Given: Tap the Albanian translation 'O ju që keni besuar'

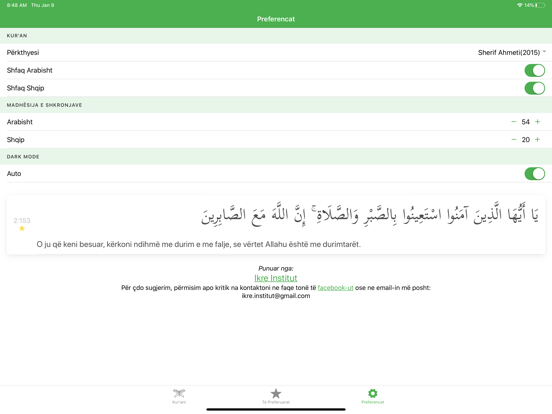Looking at the screenshot, I should 199,244.
